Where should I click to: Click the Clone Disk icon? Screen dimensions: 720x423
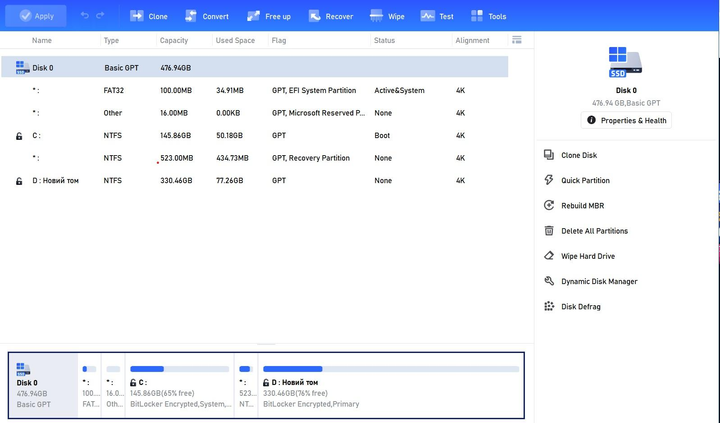(x=549, y=155)
